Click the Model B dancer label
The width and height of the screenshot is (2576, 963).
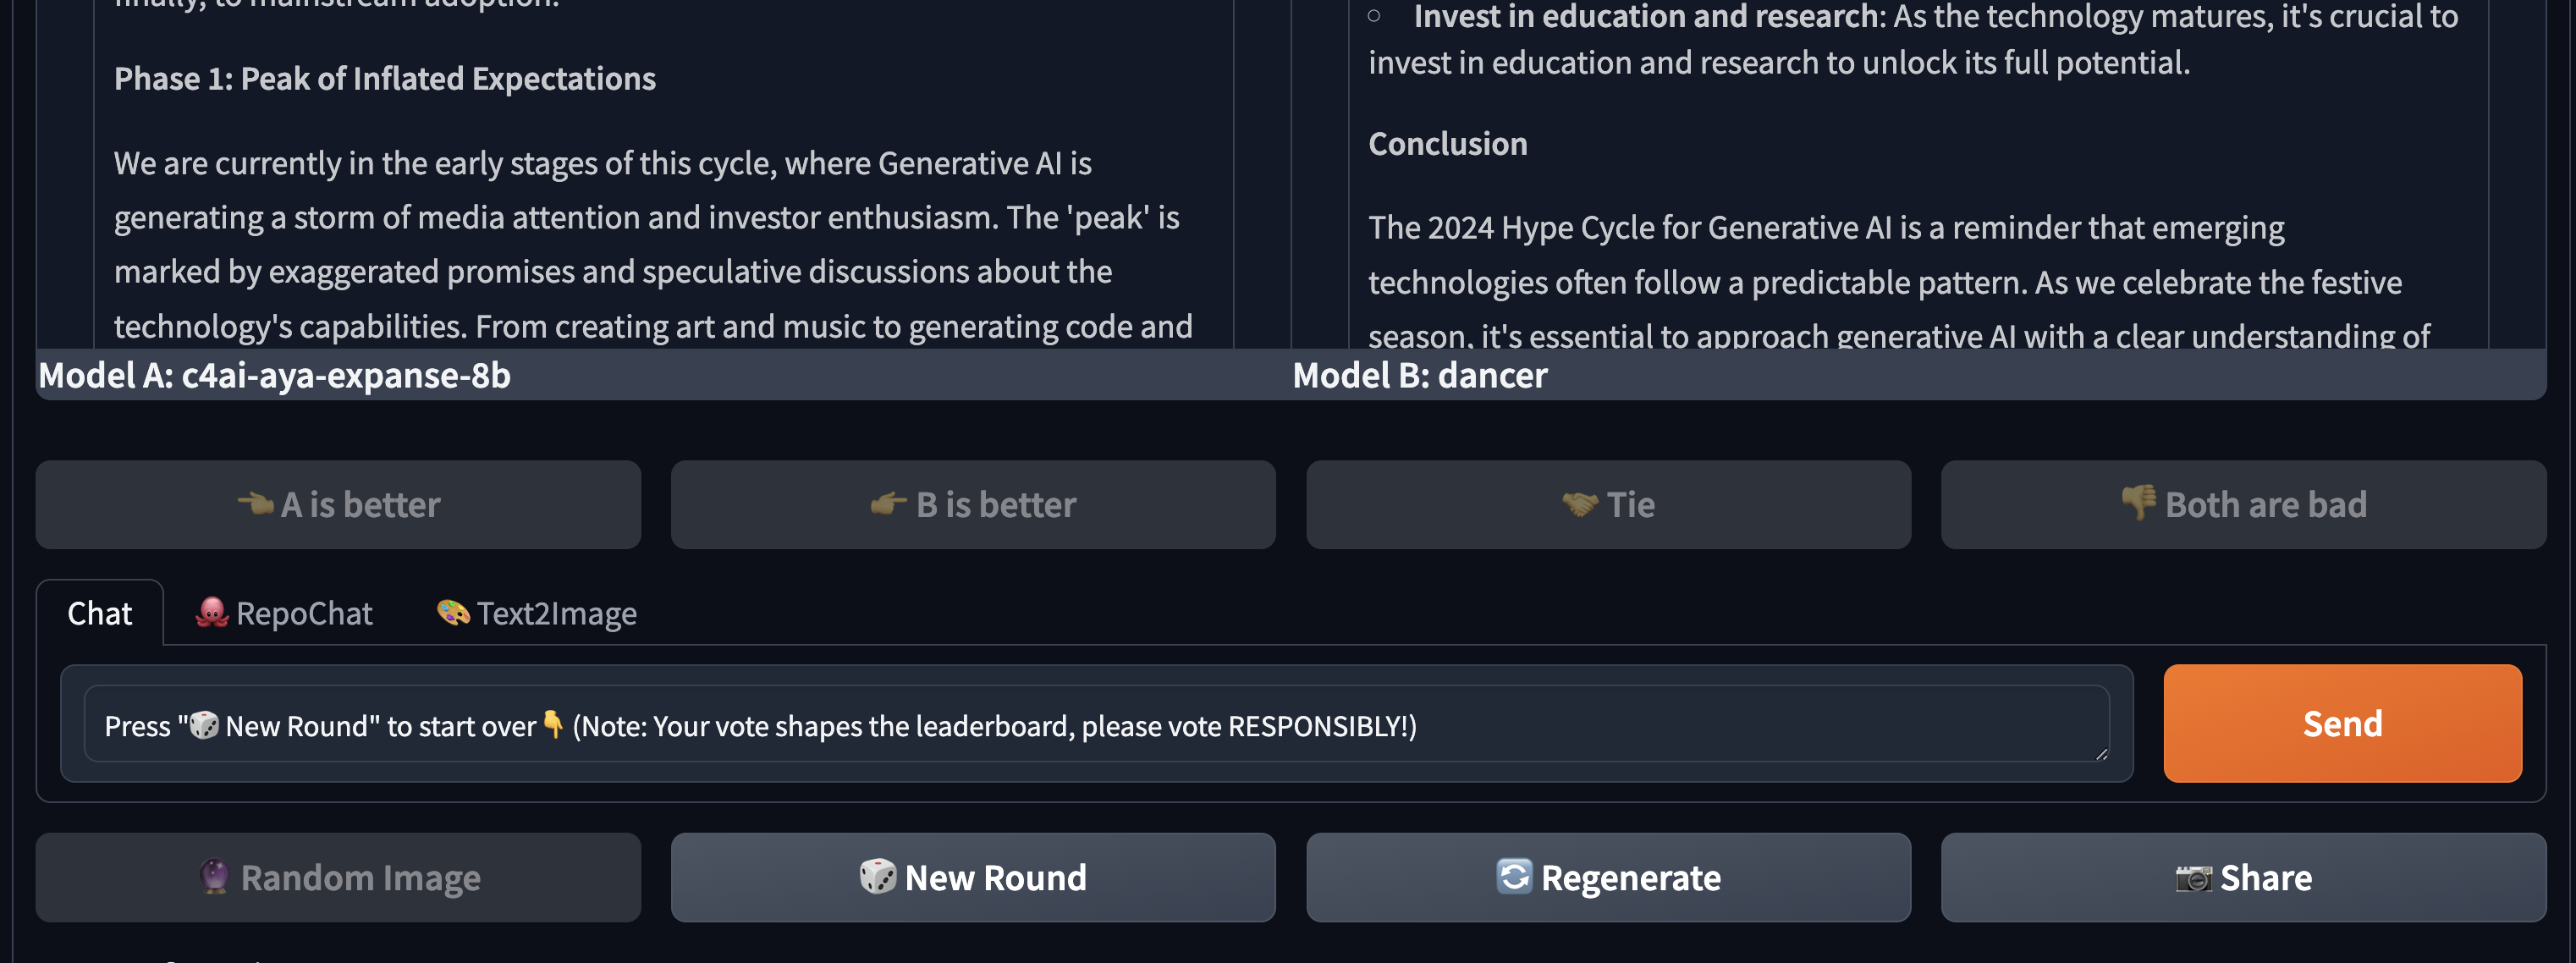pyautogui.click(x=1419, y=375)
